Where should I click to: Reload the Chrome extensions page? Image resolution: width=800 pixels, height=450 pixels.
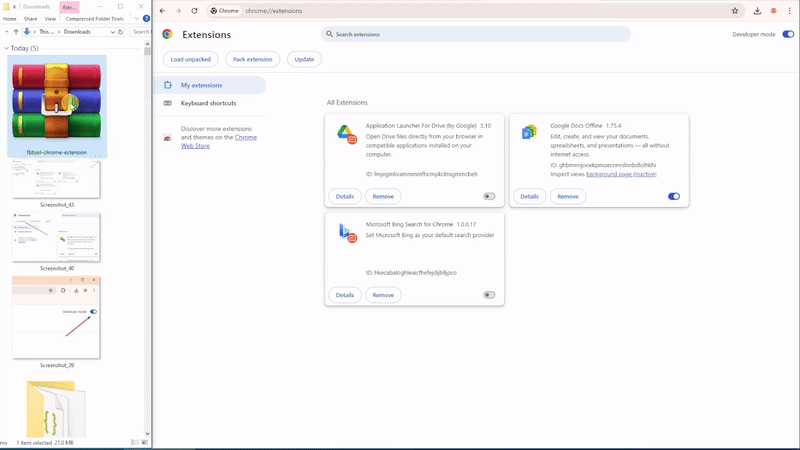[x=194, y=11]
